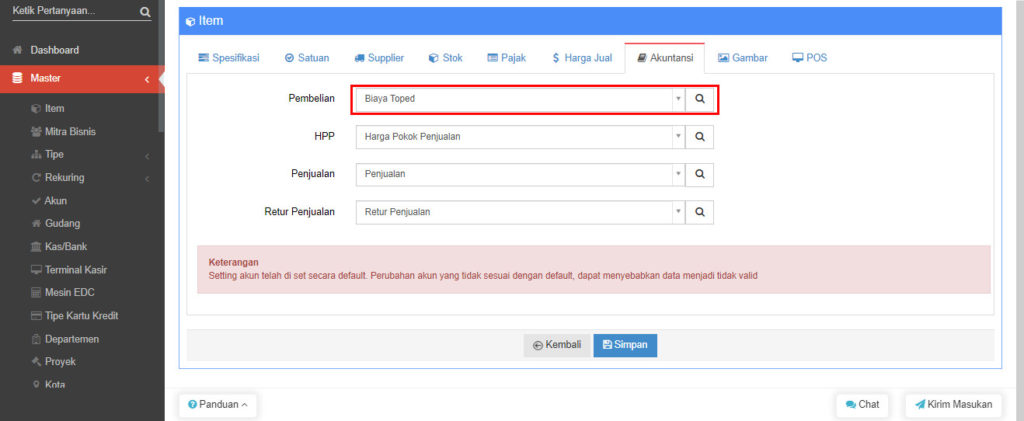The image size is (1024, 421).
Task: Expand the Rekuring submenu
Action: (146, 178)
